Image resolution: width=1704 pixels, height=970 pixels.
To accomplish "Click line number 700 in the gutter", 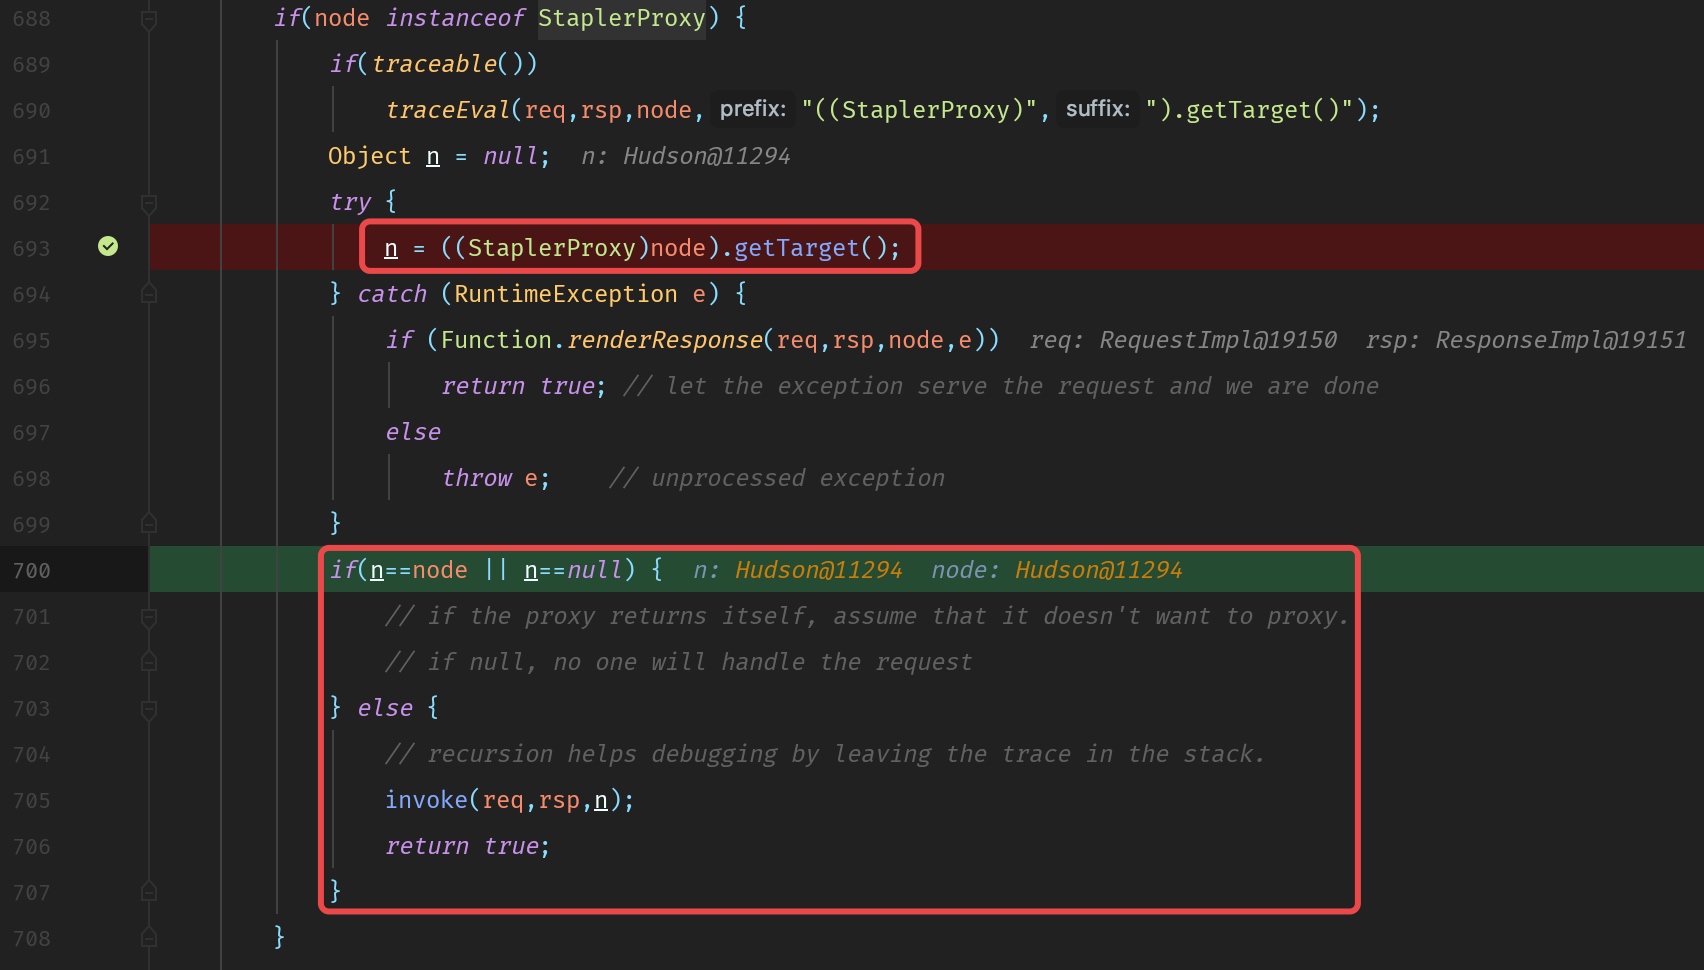I will (31, 570).
